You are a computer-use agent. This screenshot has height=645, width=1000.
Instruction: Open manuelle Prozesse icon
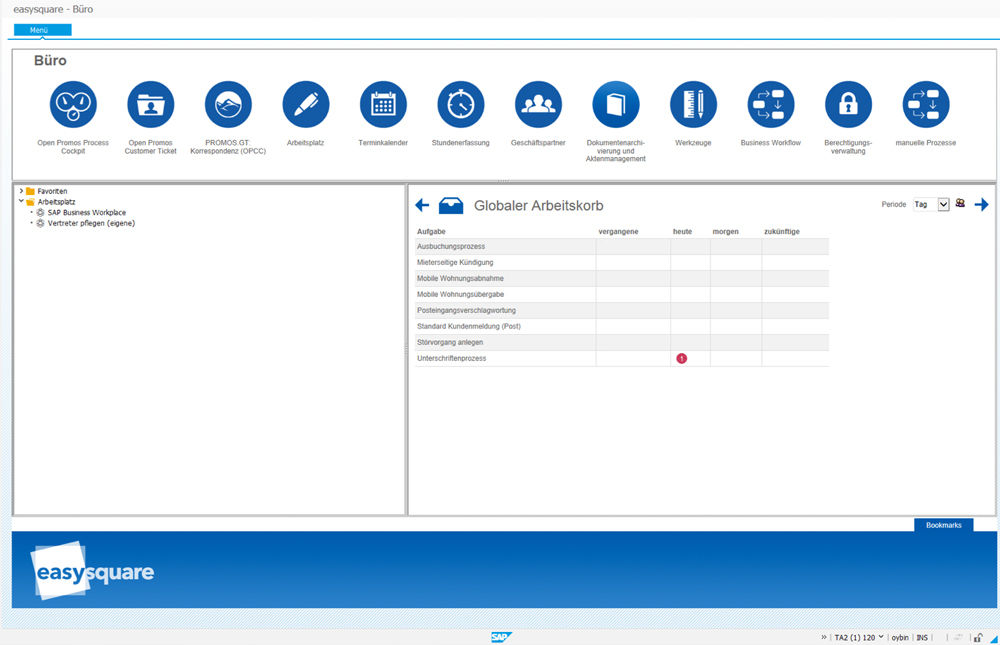[926, 105]
